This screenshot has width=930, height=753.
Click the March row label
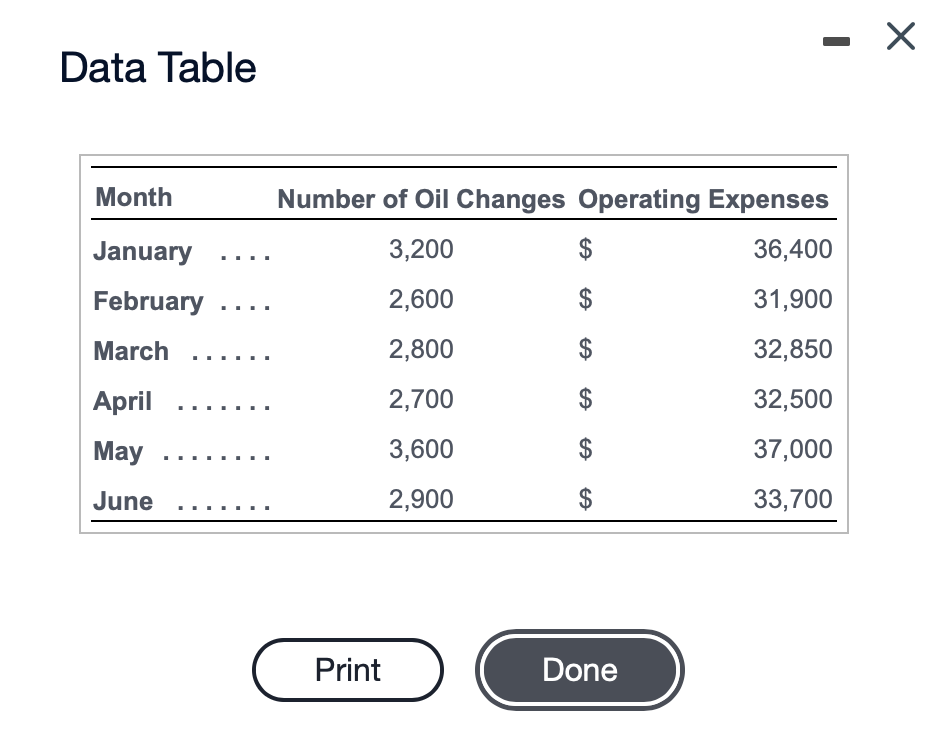tap(130, 351)
